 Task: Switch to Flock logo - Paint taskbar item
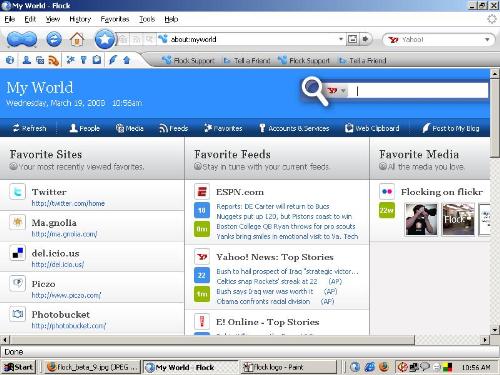click(x=288, y=367)
